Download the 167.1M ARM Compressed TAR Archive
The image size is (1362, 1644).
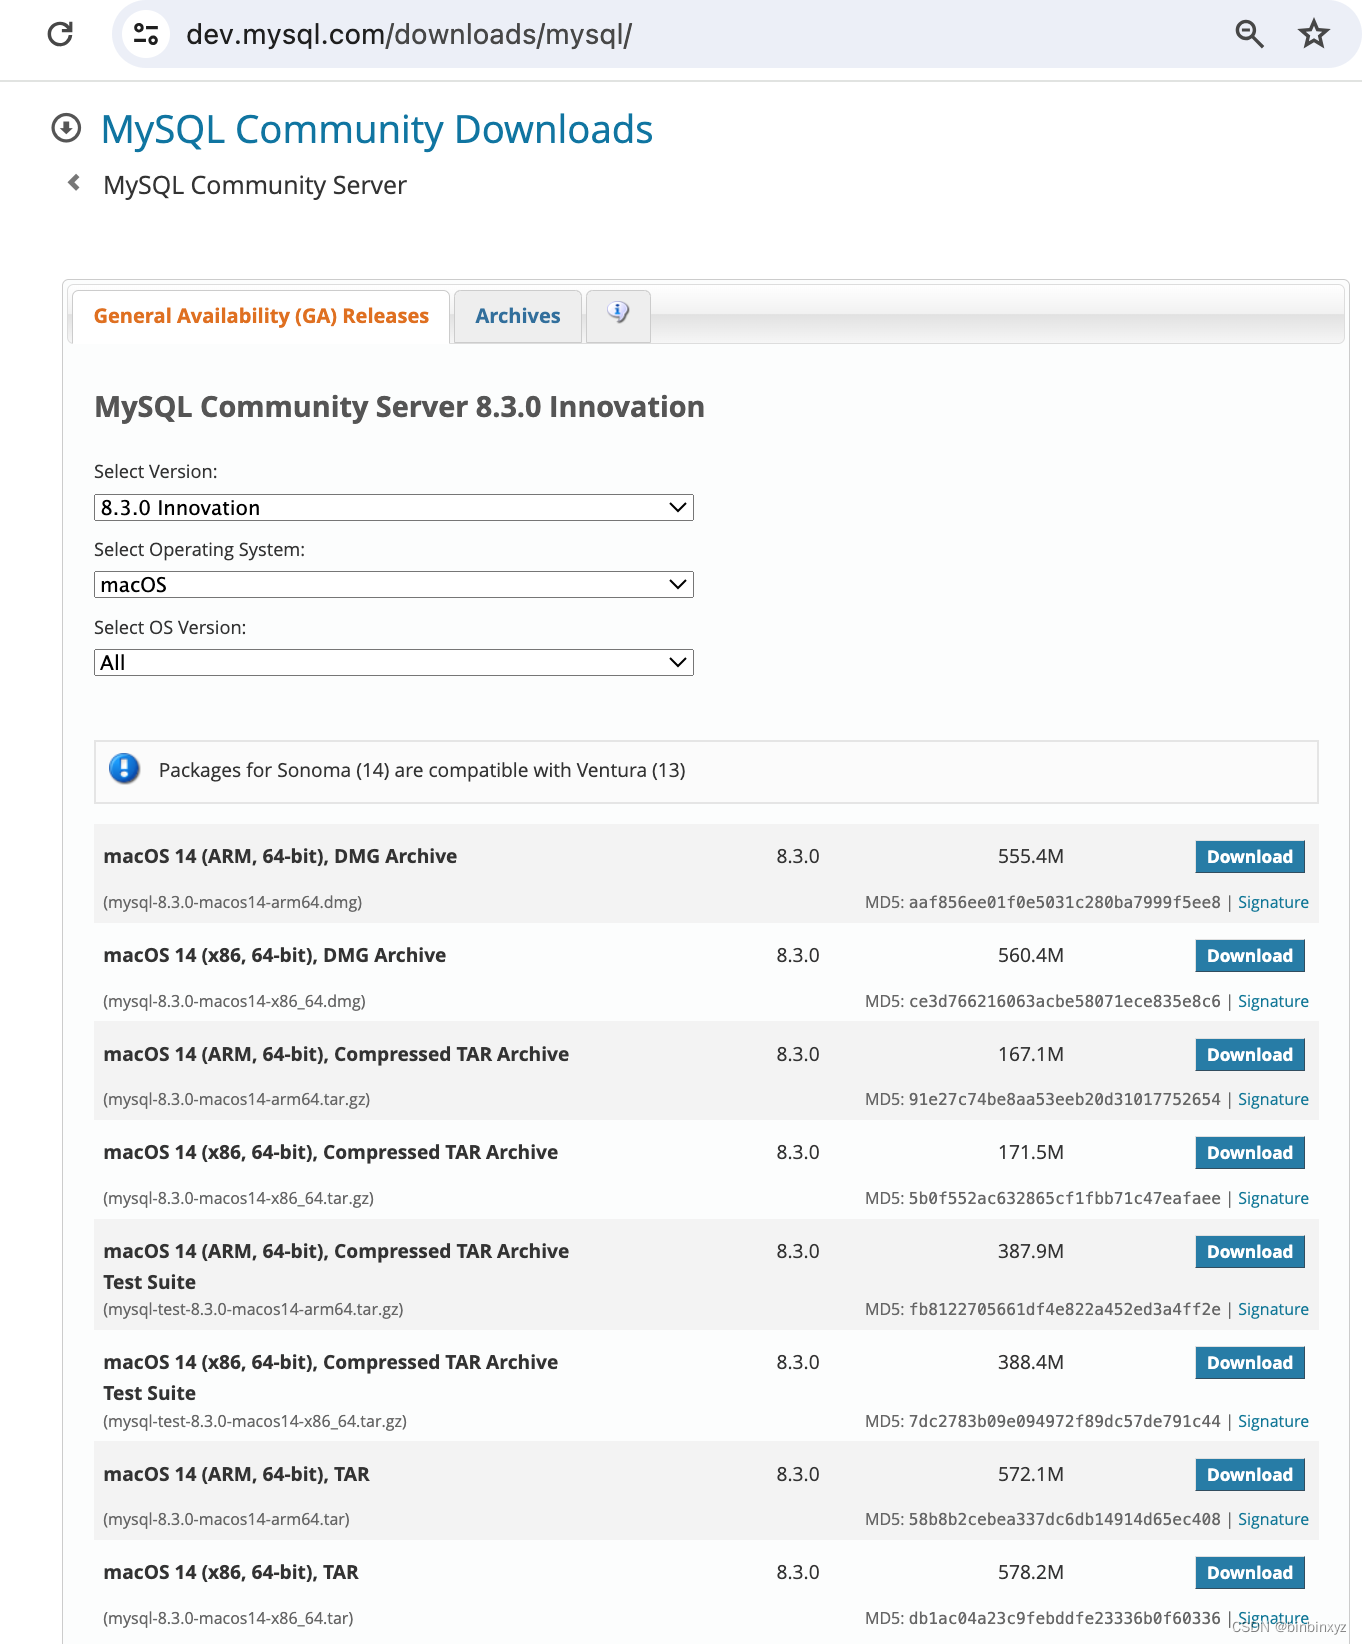(1250, 1054)
